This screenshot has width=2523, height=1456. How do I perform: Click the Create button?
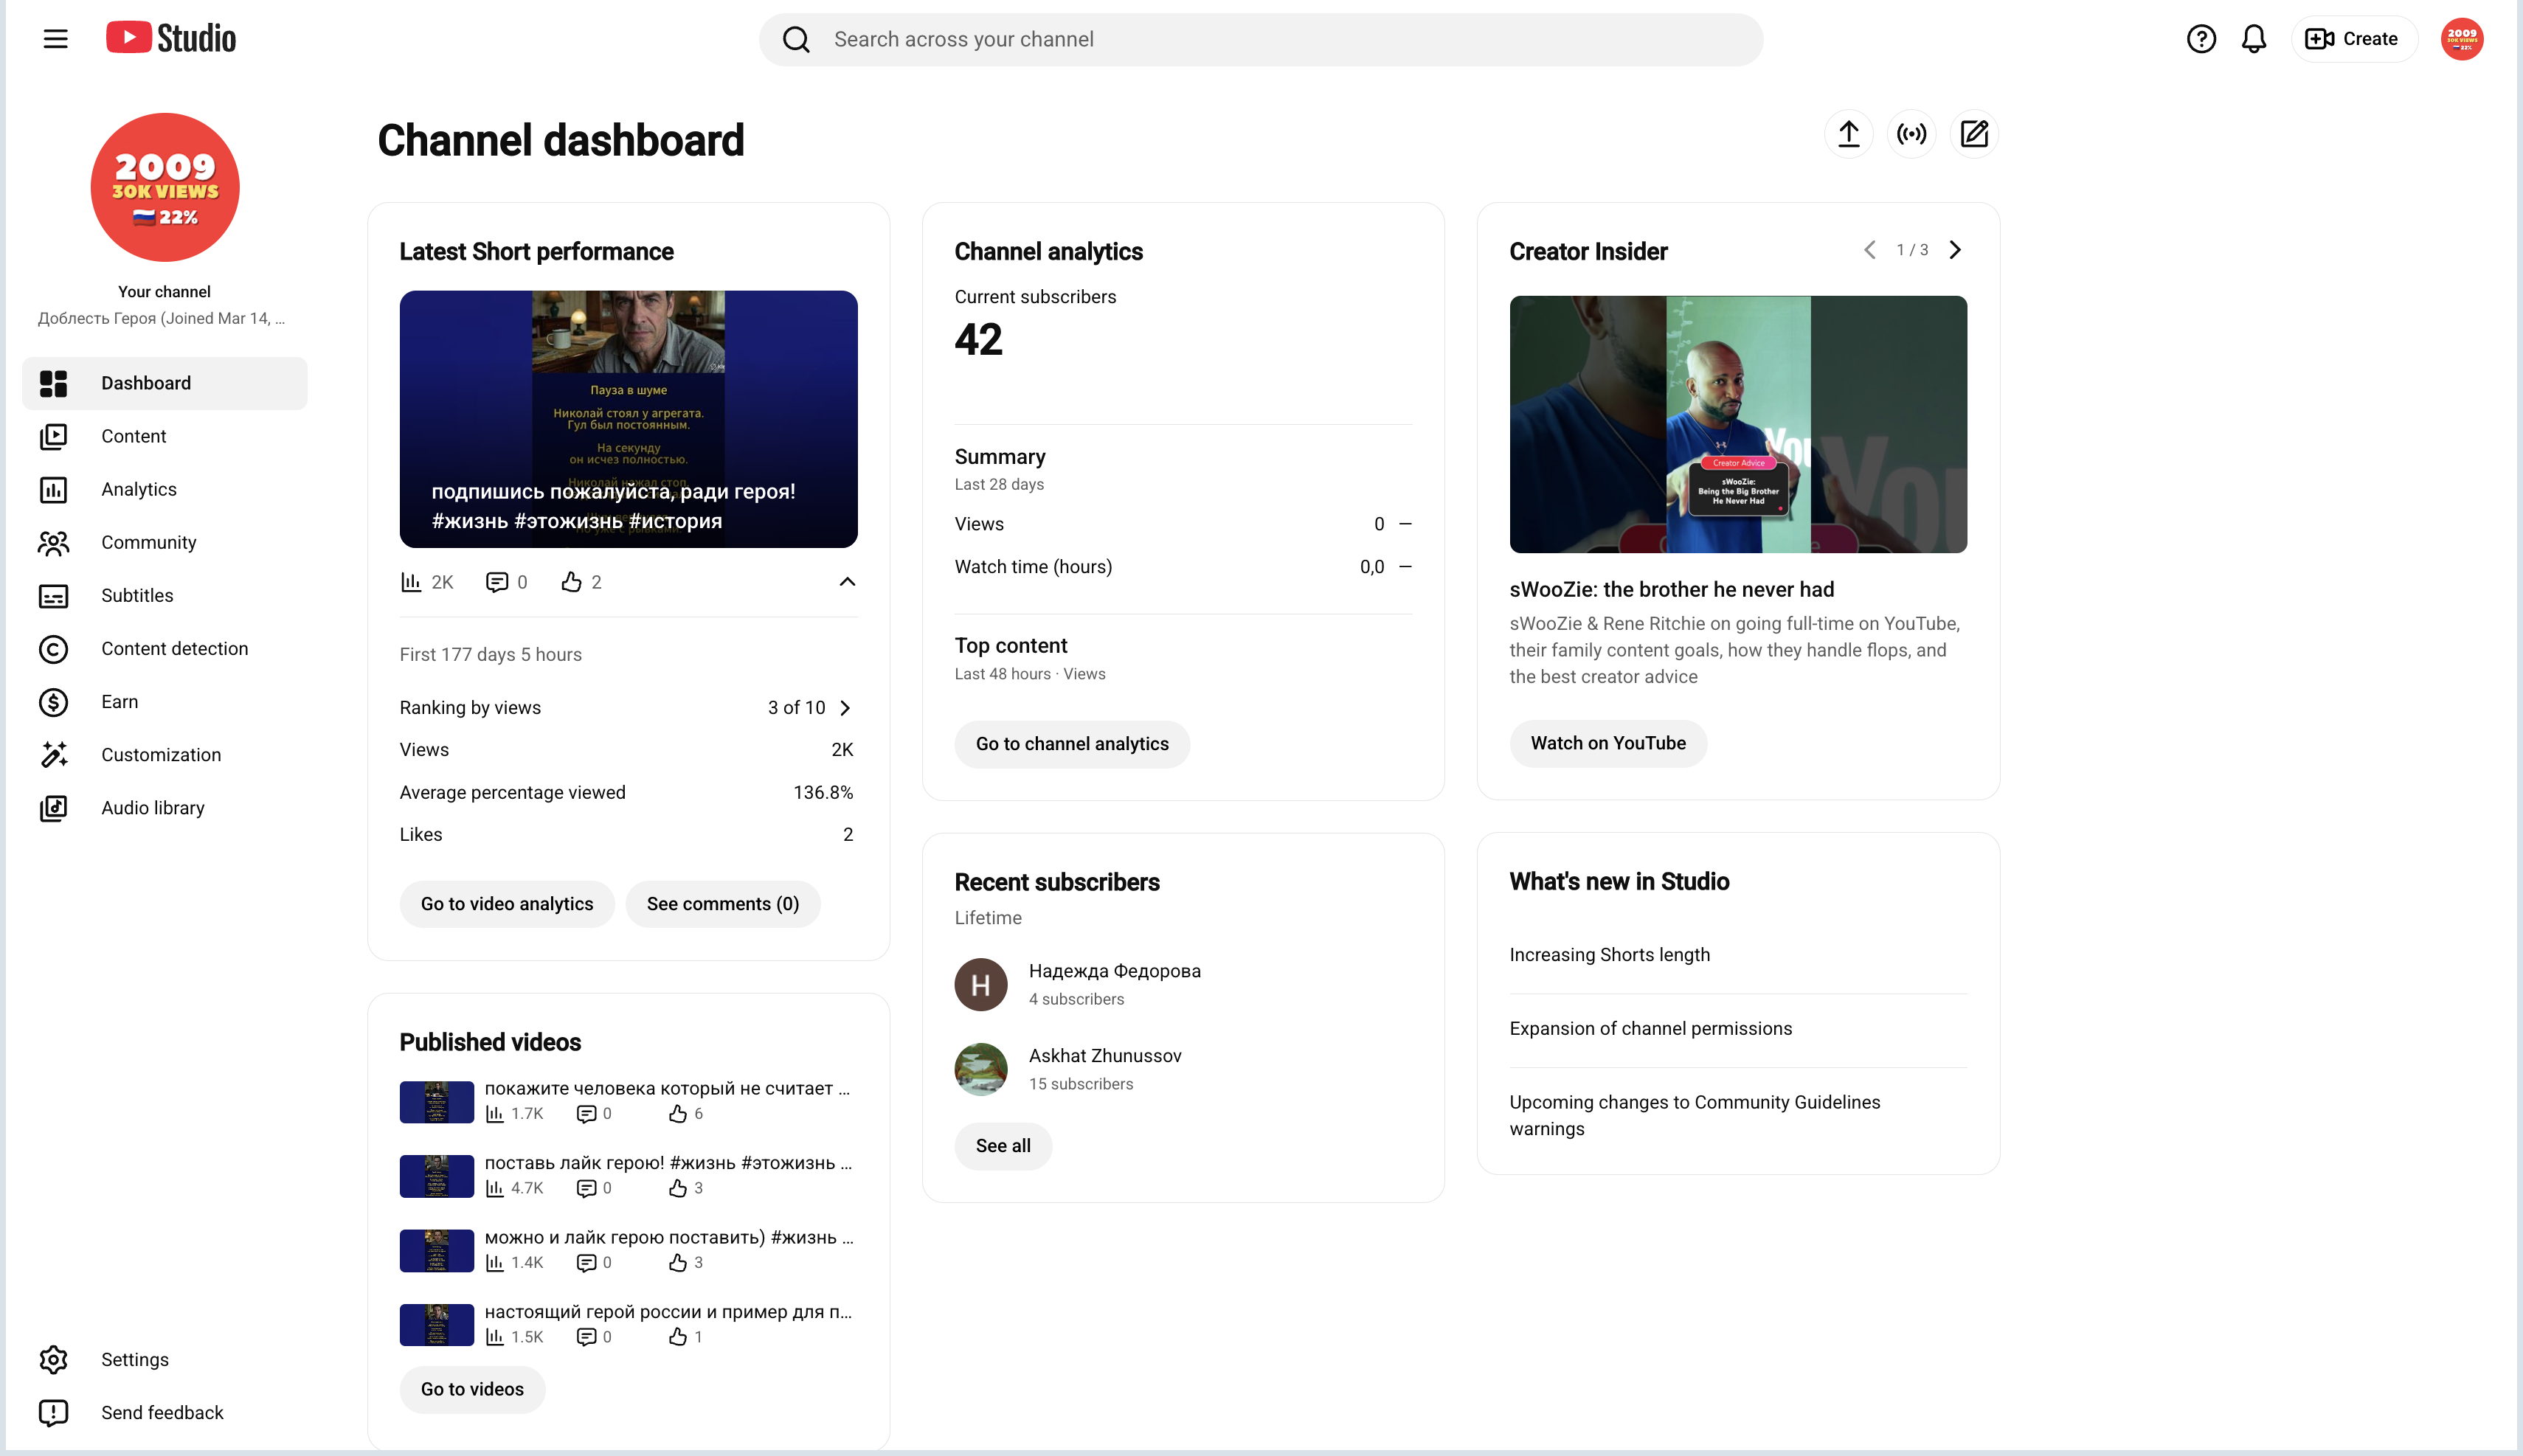(2353, 39)
